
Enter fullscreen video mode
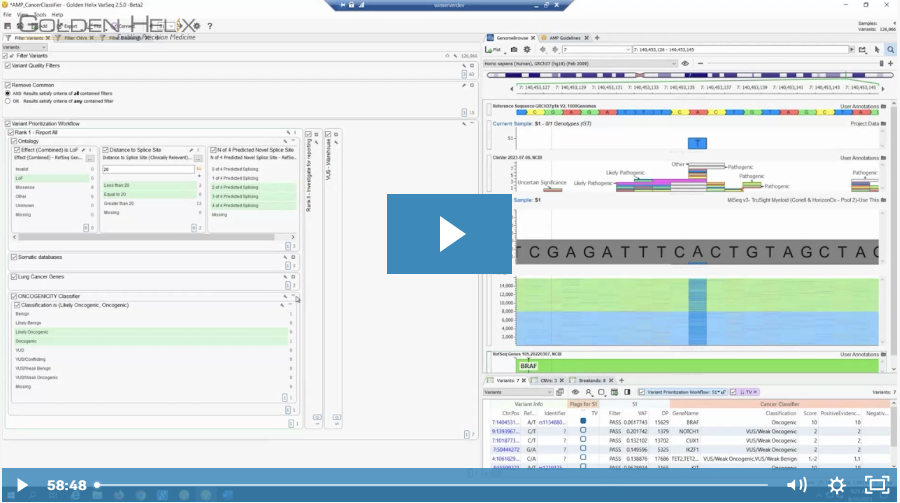click(876, 485)
